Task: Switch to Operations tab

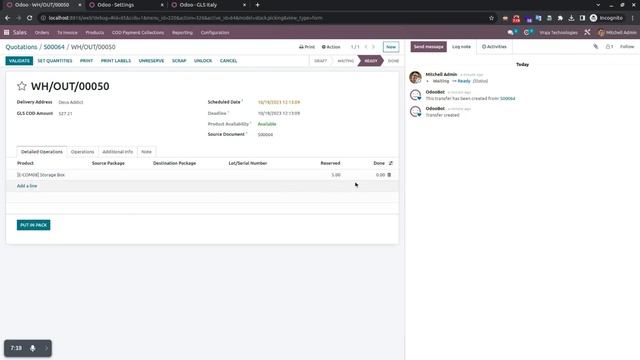Action: tap(82, 151)
